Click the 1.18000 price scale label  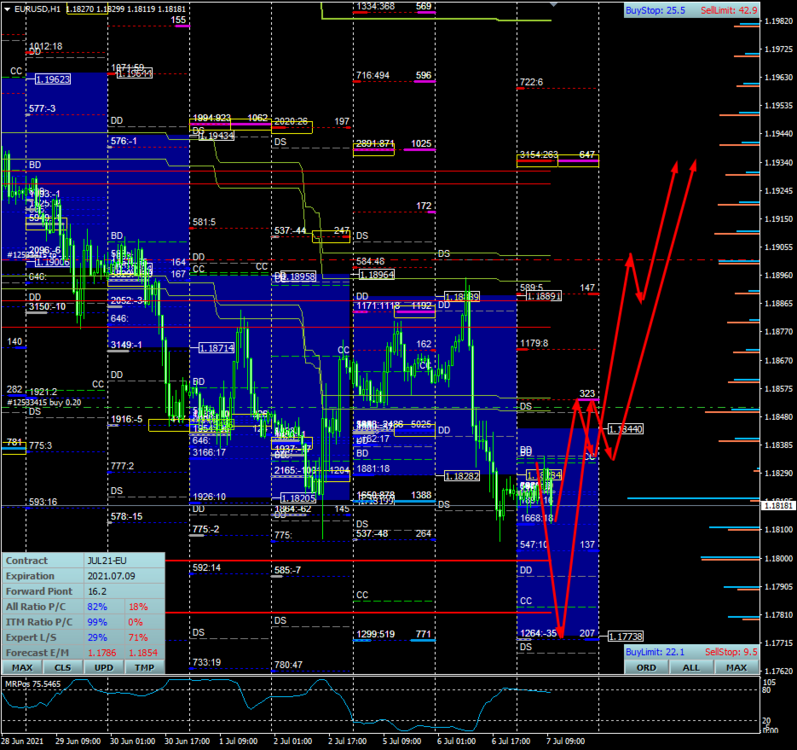pyautogui.click(x=779, y=558)
